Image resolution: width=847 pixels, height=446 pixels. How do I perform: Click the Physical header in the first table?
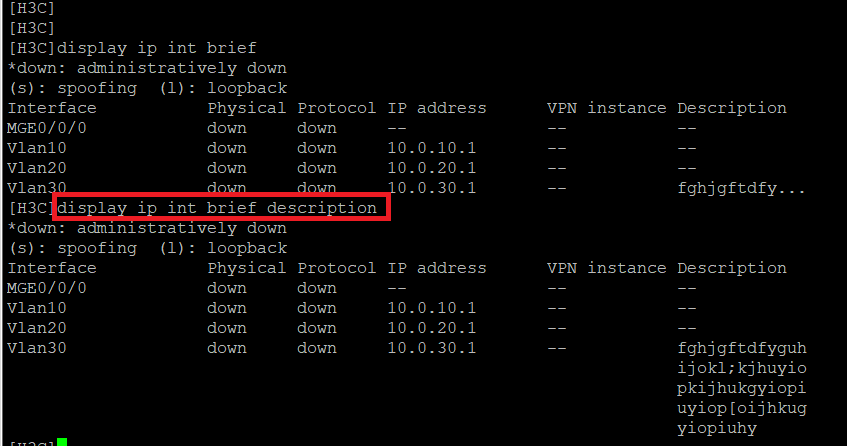(247, 108)
